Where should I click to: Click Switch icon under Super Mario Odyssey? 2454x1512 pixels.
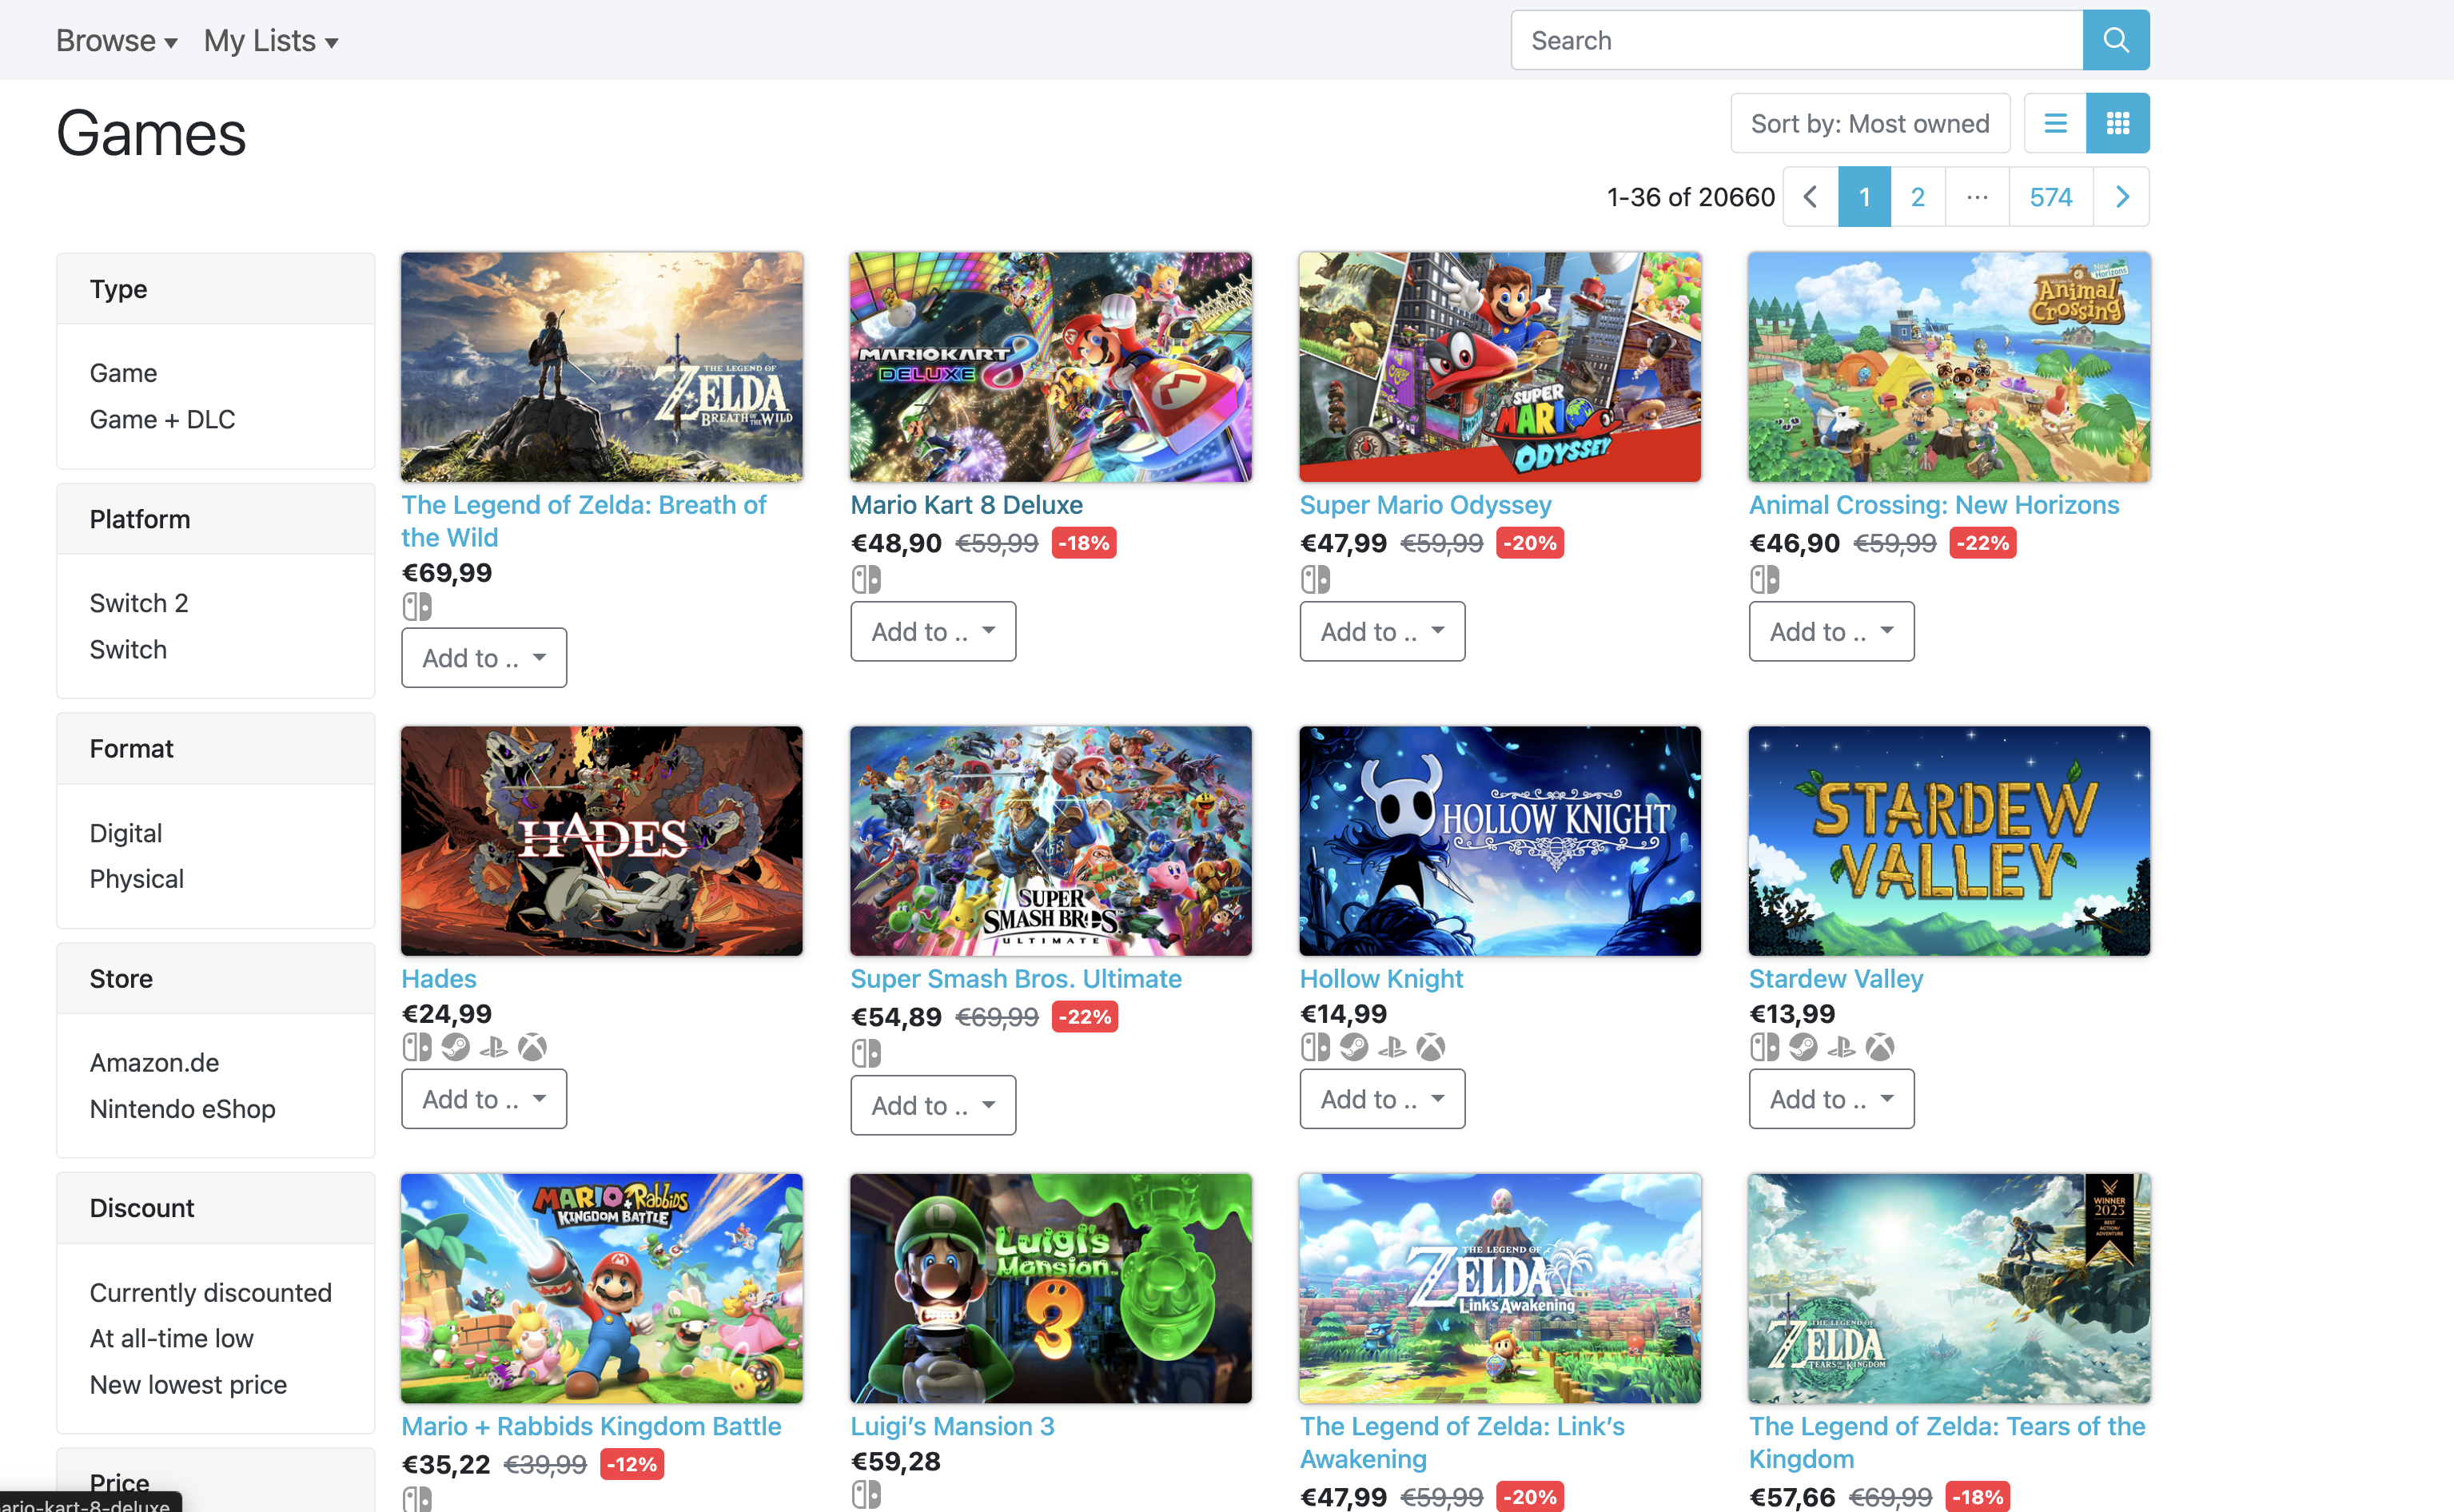pyautogui.click(x=1315, y=579)
